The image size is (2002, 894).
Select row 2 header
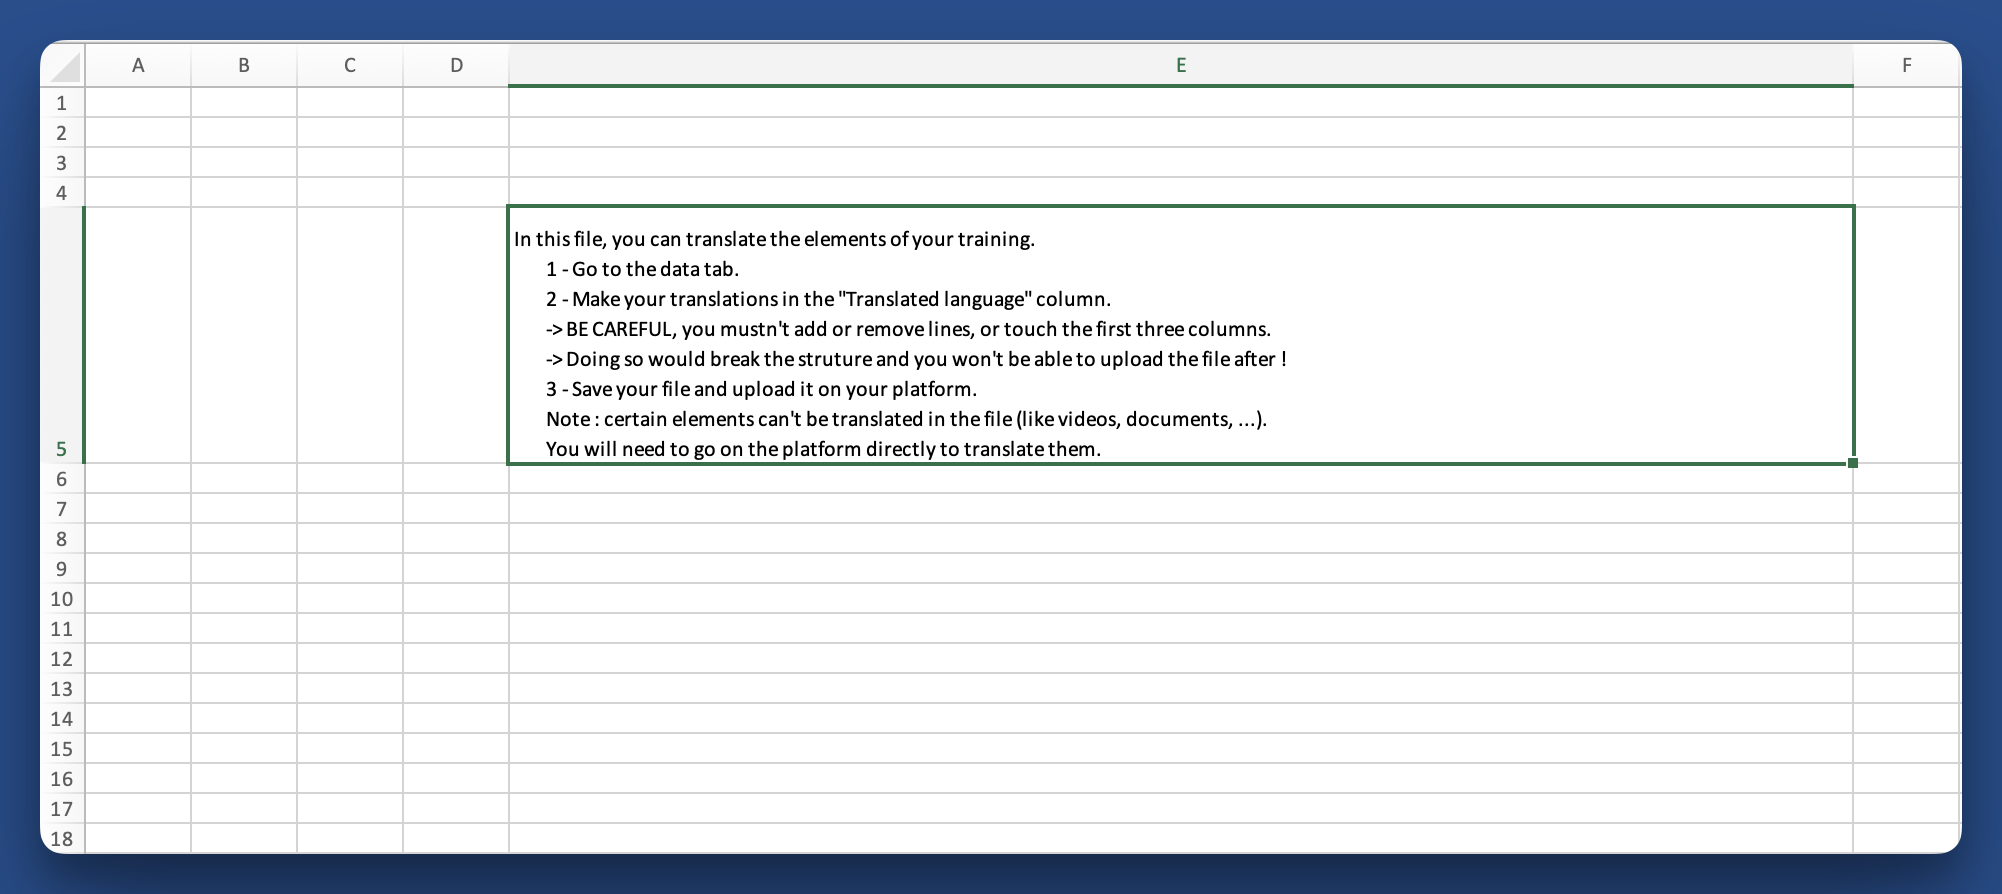pos(62,133)
